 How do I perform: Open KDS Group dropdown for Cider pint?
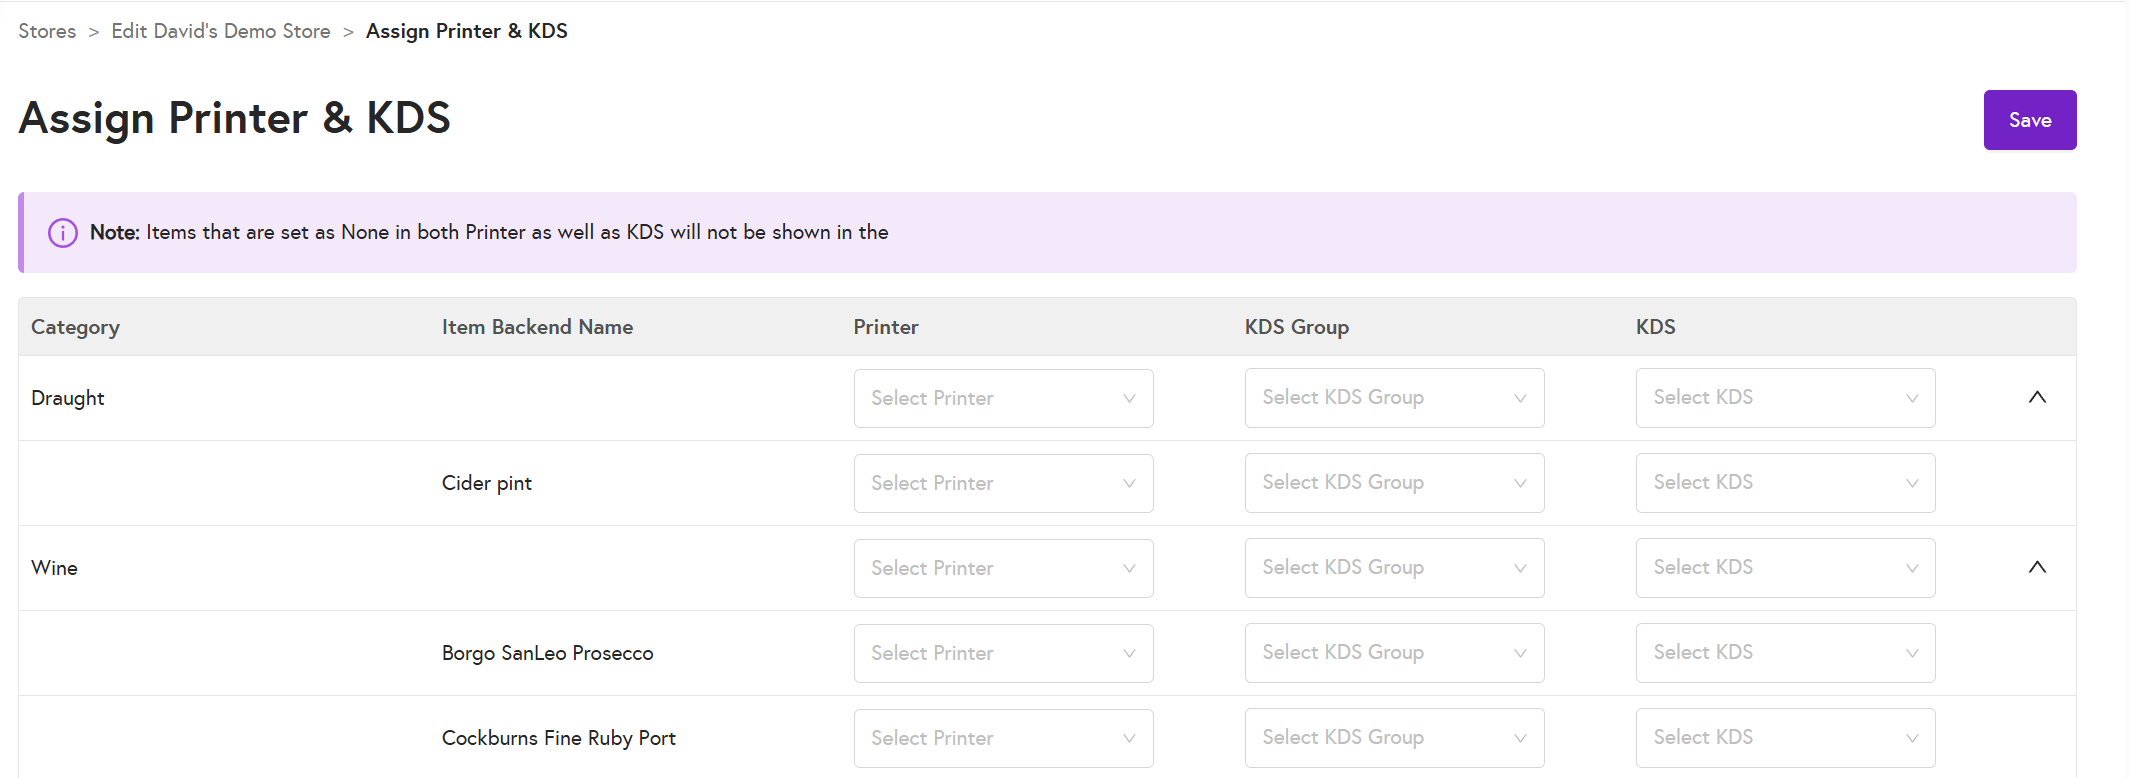[1394, 483]
